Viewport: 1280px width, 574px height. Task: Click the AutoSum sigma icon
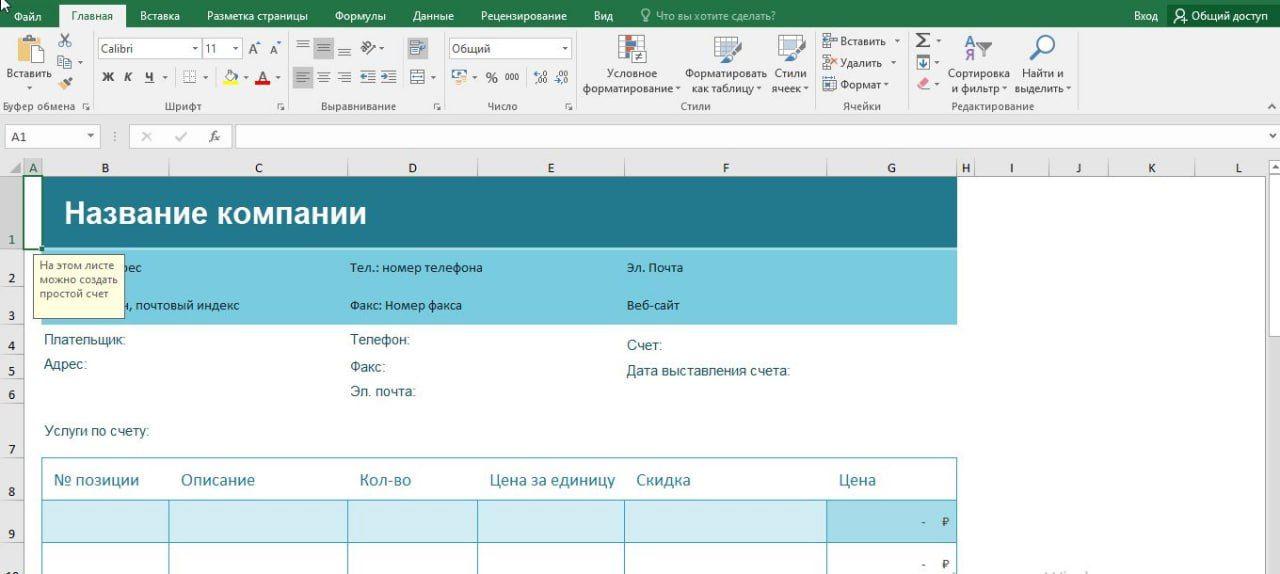click(x=923, y=40)
